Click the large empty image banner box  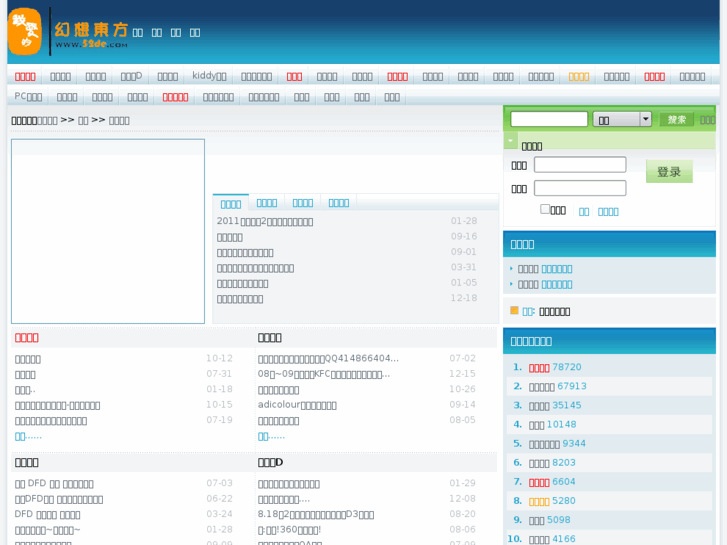108,231
